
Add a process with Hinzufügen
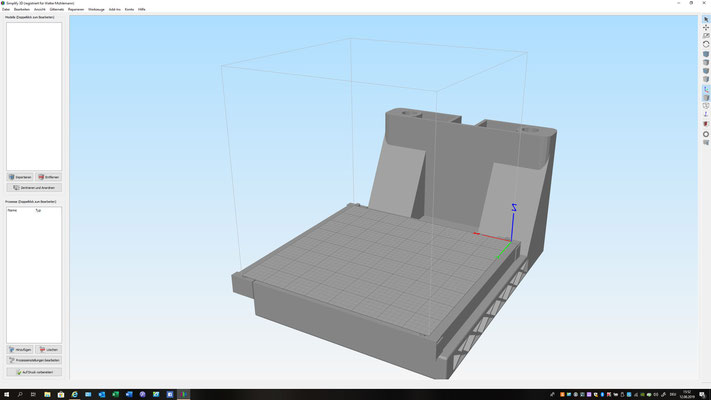coord(19,349)
